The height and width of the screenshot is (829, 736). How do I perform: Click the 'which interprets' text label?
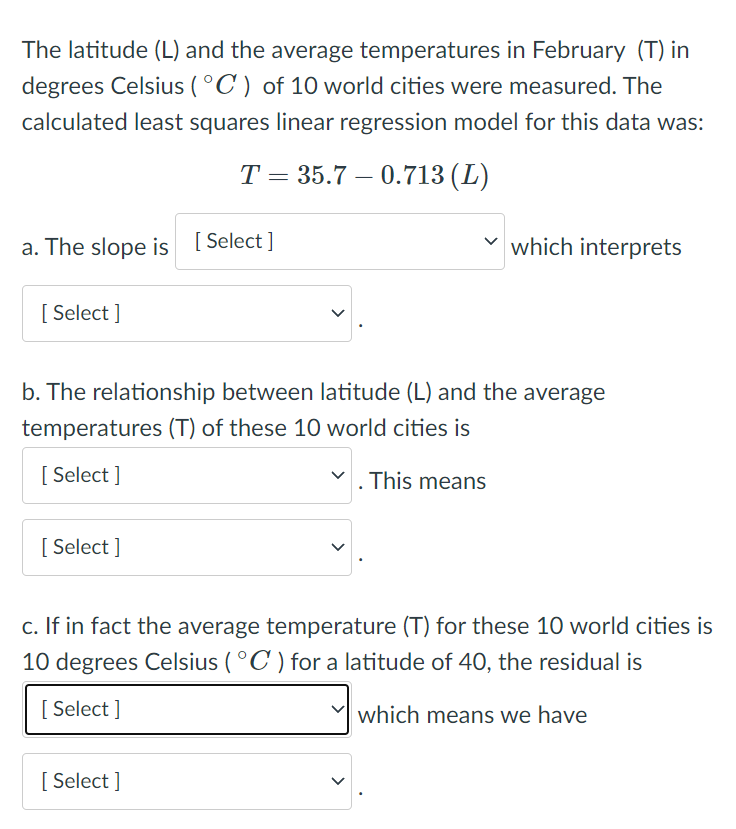[x=595, y=247]
